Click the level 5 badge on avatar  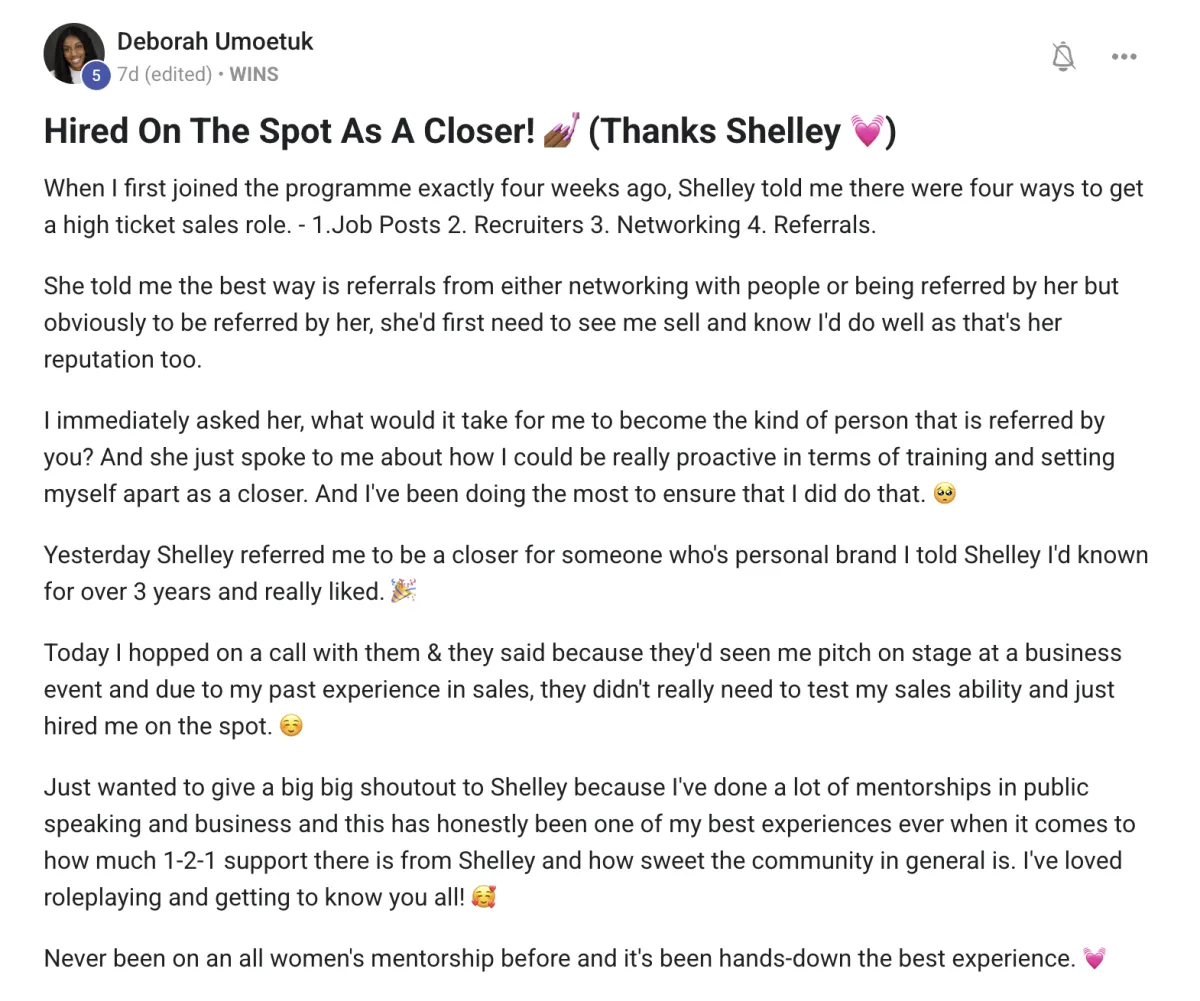point(95,75)
